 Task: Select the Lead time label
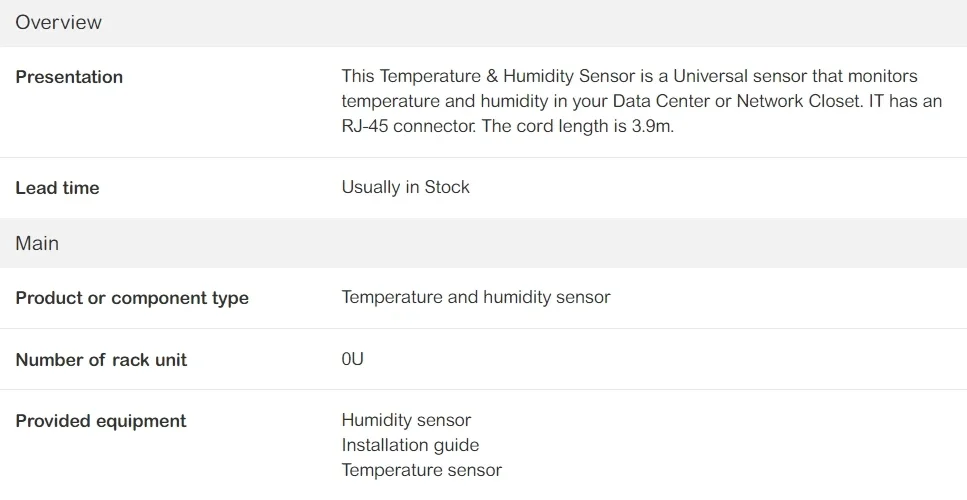[57, 188]
